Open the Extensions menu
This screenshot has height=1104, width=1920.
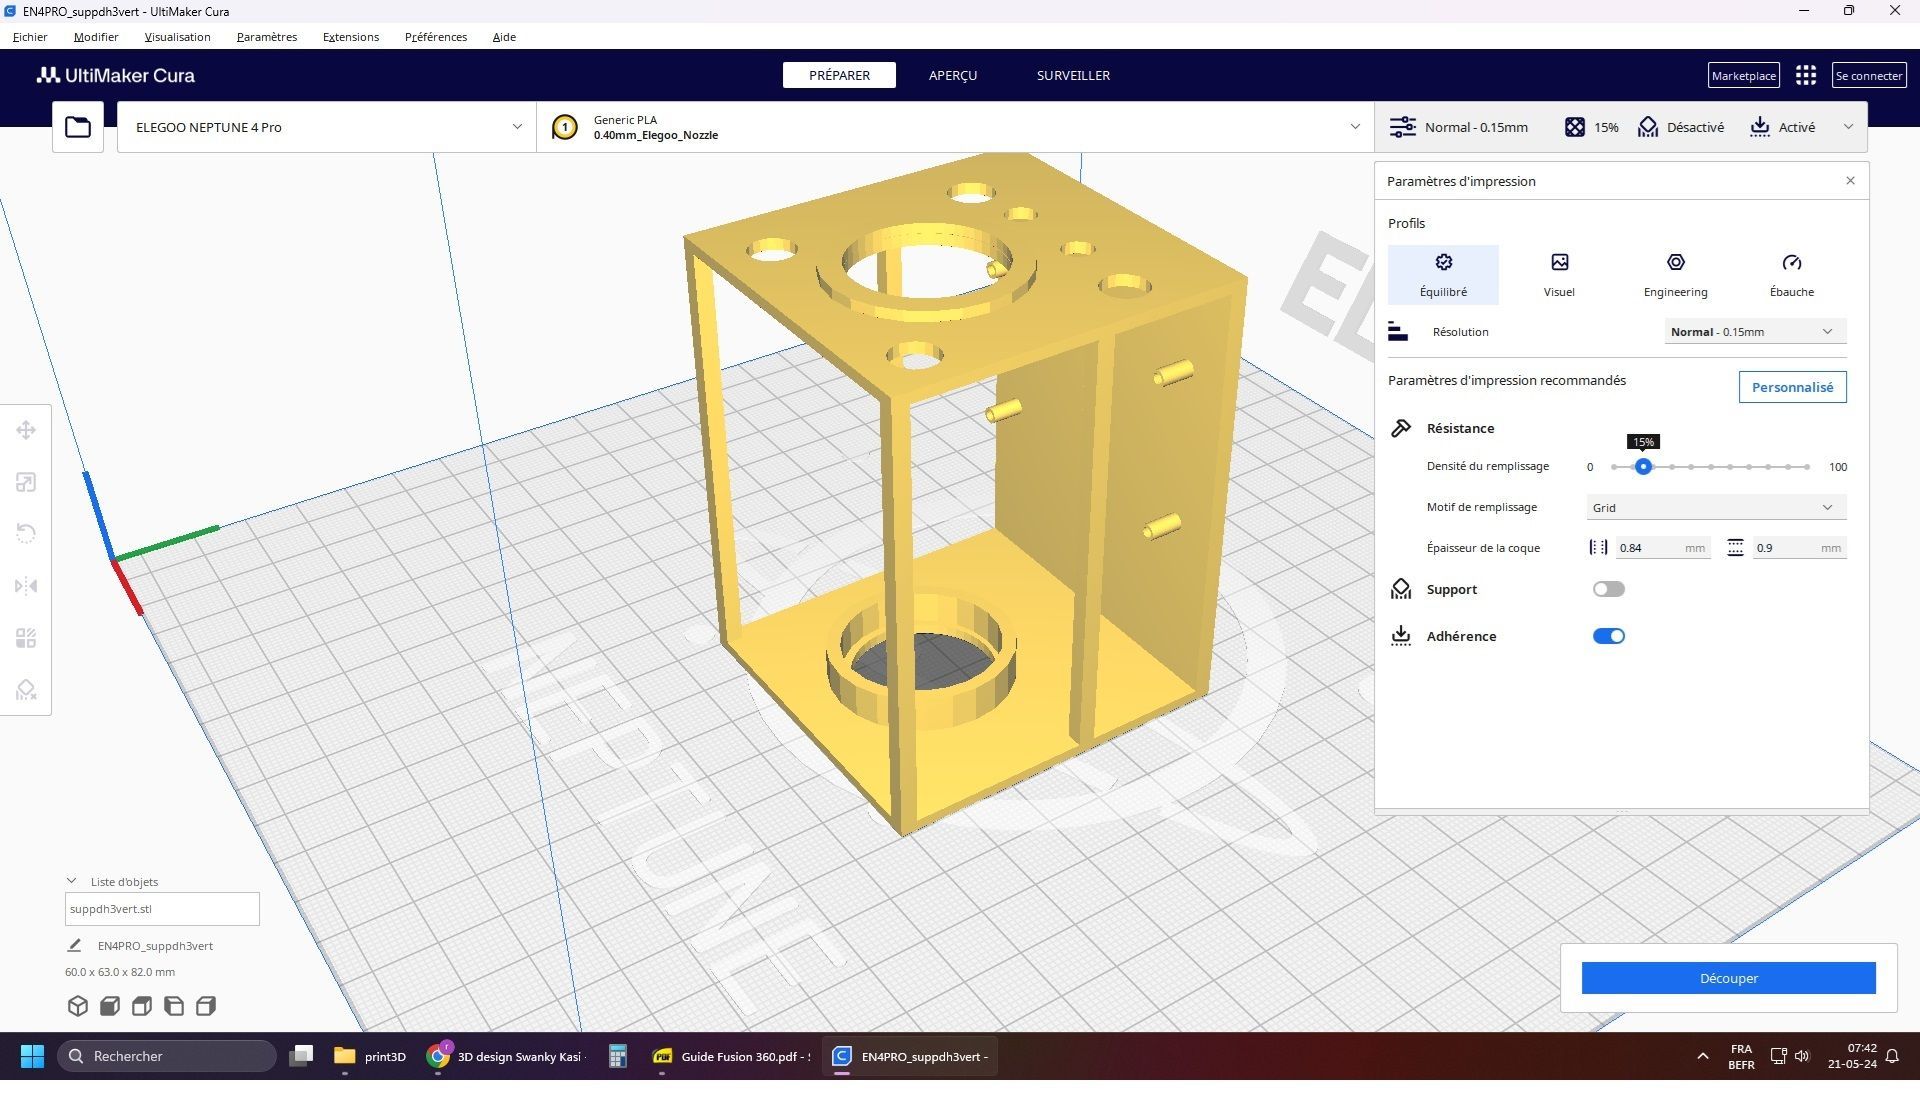351,37
